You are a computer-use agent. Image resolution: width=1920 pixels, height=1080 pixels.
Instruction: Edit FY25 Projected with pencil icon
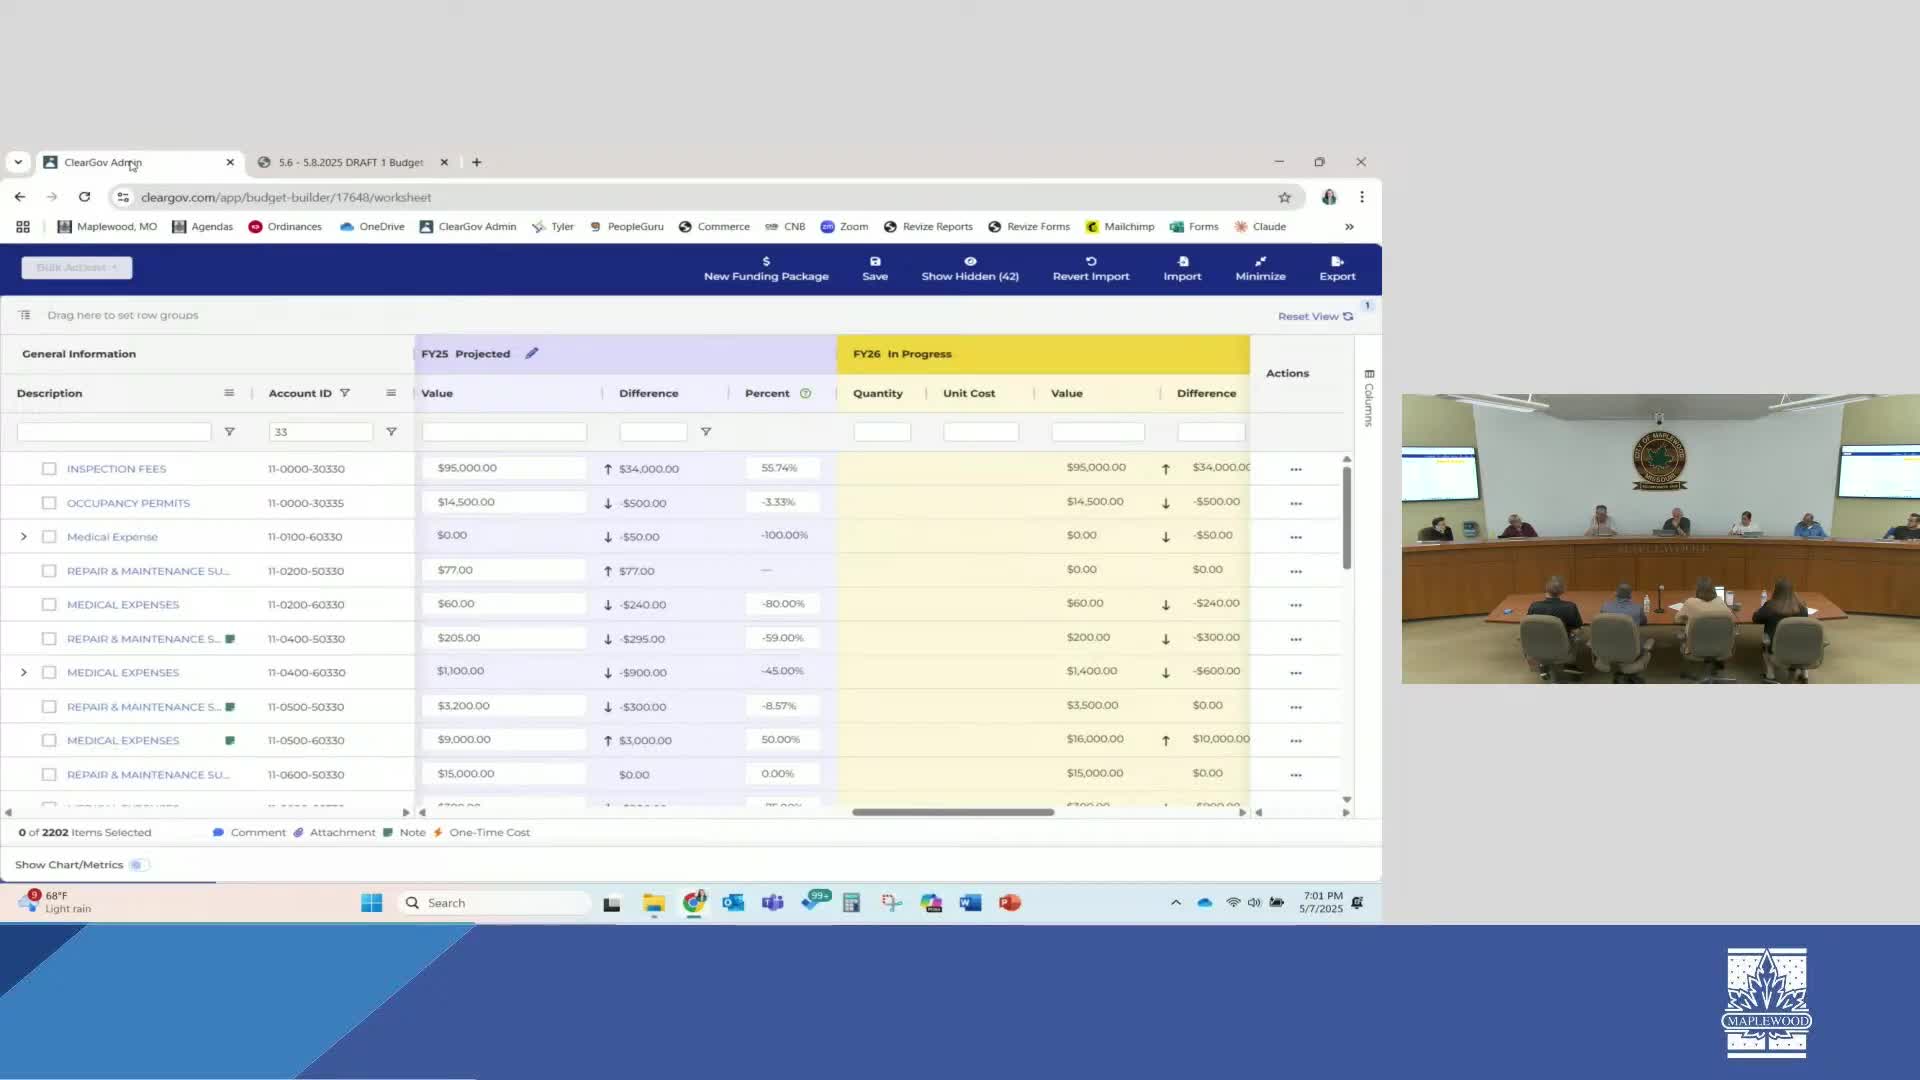pos(532,353)
